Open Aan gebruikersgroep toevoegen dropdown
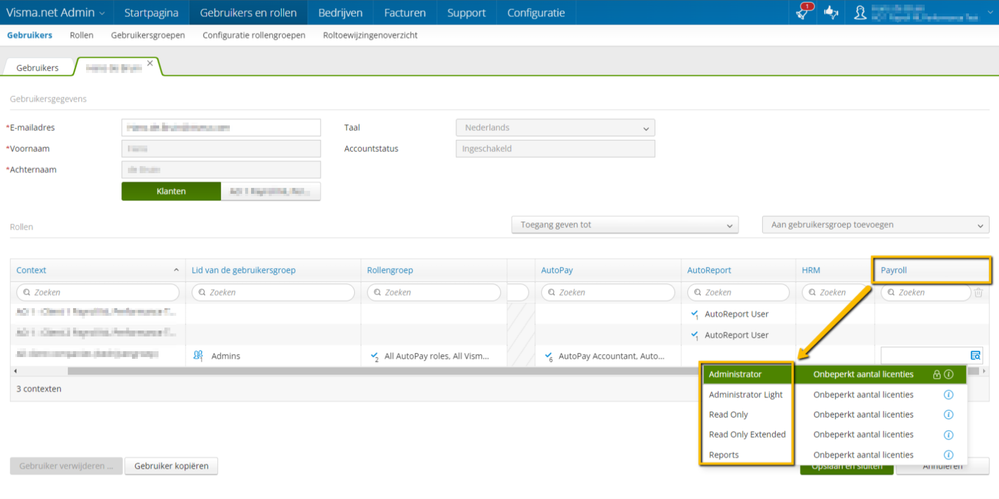999x499 pixels. (x=875, y=225)
